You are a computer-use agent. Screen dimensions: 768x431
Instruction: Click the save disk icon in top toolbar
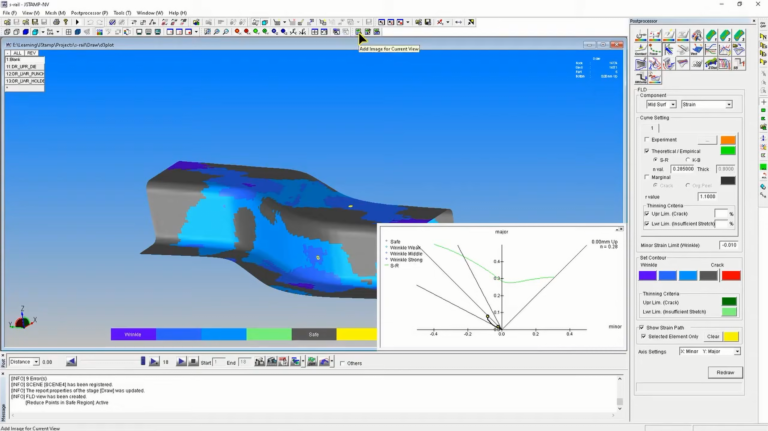(35, 22)
